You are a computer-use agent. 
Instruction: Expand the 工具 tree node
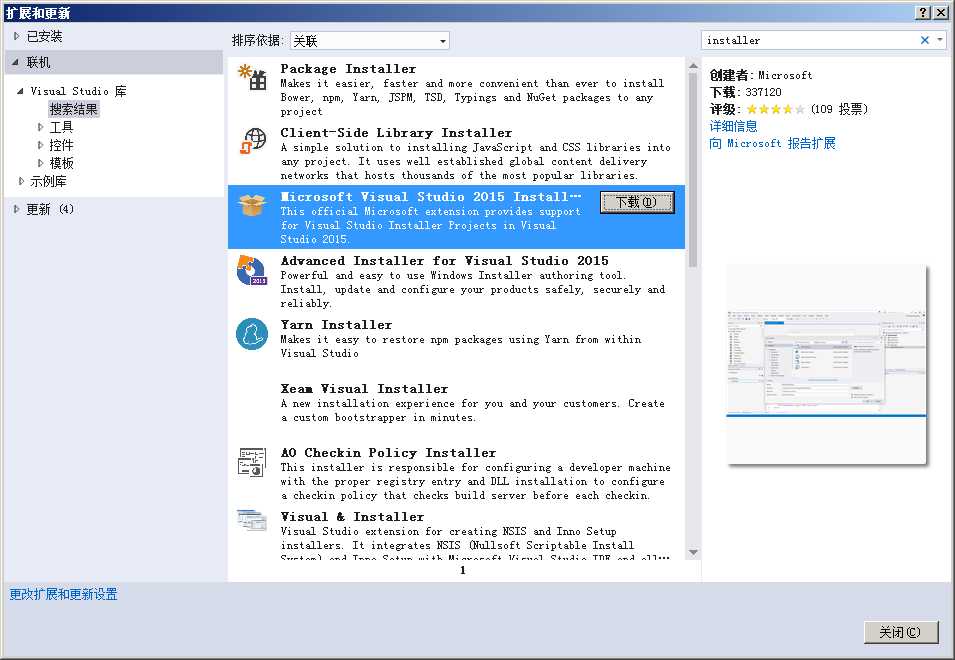tap(40, 127)
